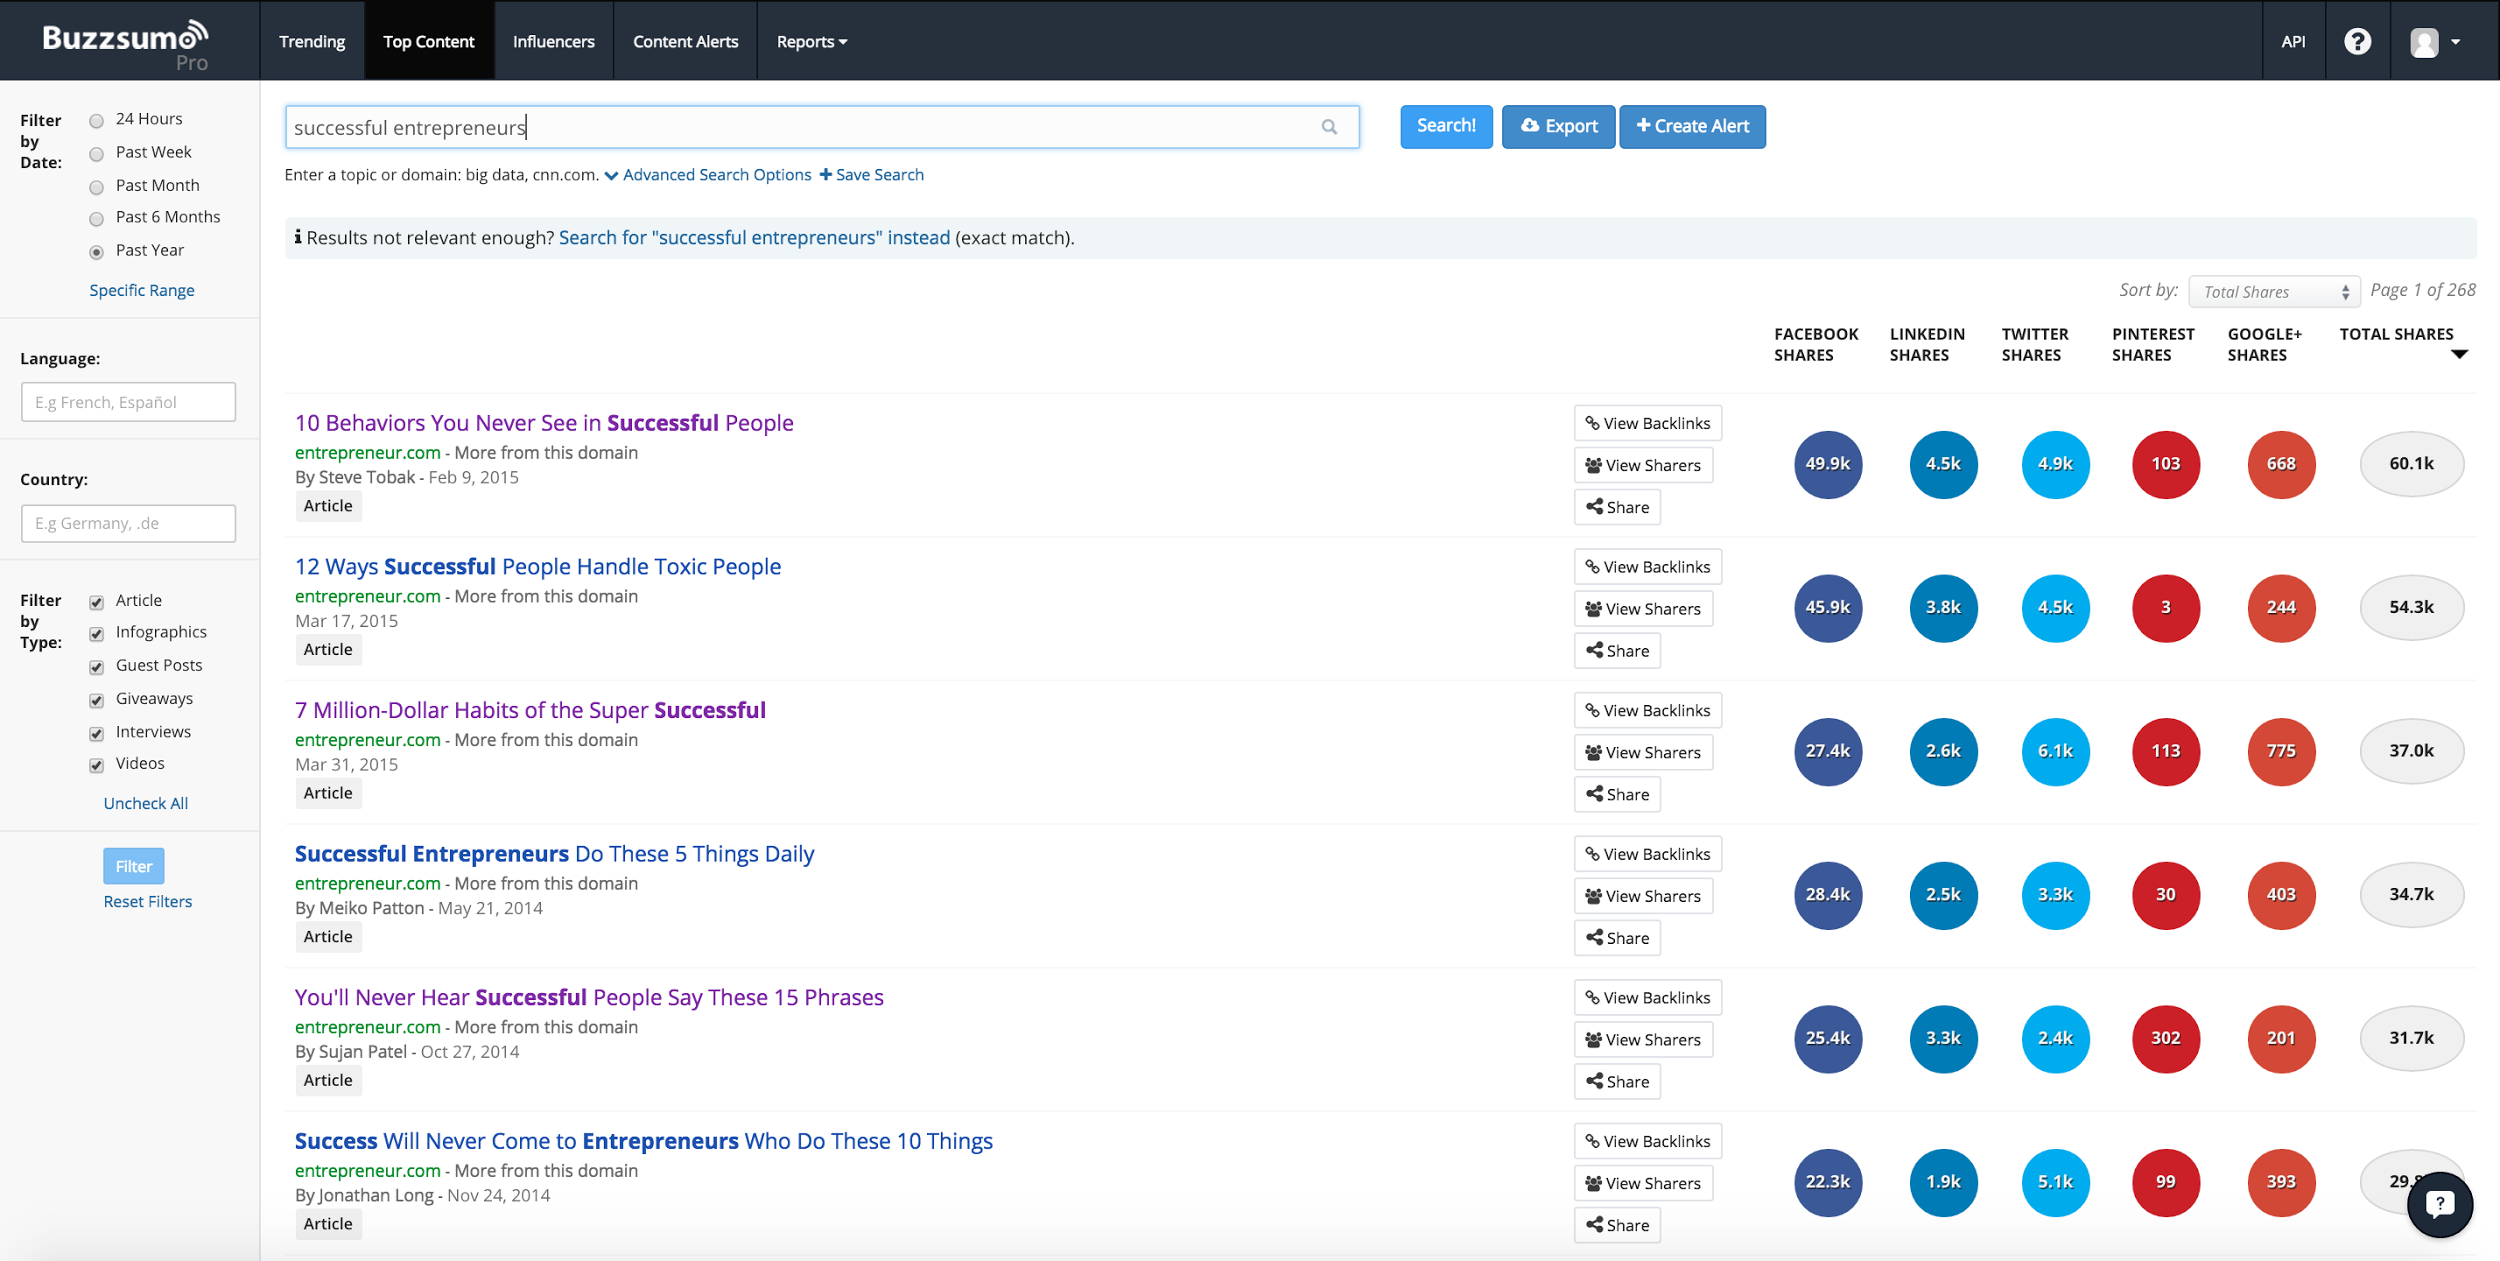Image resolution: width=2500 pixels, height=1261 pixels.
Task: Open the Sort by Total Shares dropdown
Action: (x=2273, y=291)
